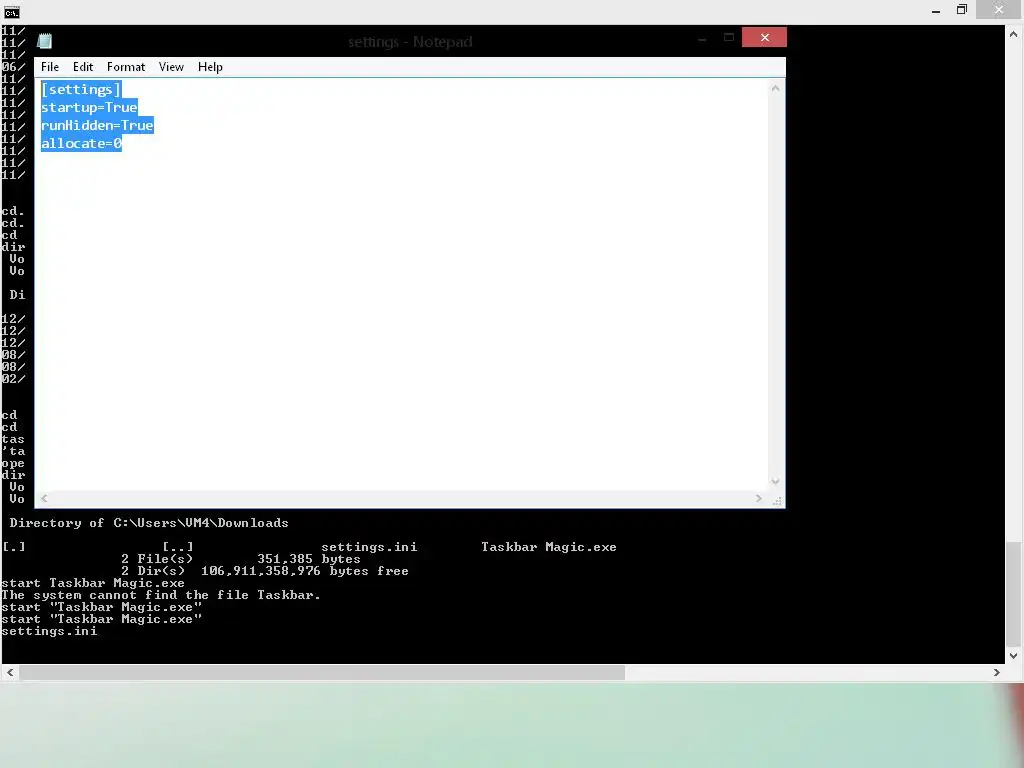Click the Notepad app icon in title bar
Viewport: 1024px width, 768px height.
(x=44, y=41)
